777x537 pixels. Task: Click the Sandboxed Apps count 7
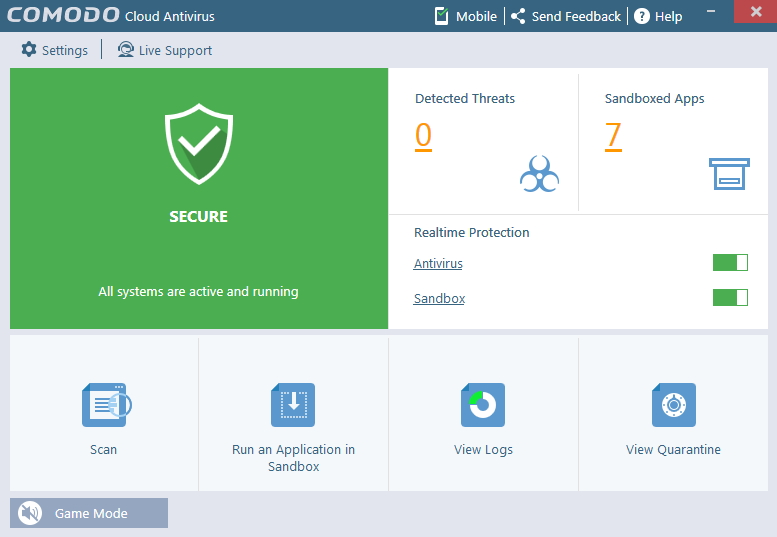point(613,136)
